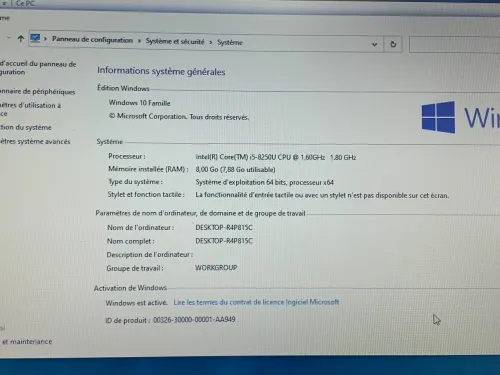The image size is (500, 375).
Task: Navigate to Système et sécurité breadcrumb
Action: click(x=175, y=41)
